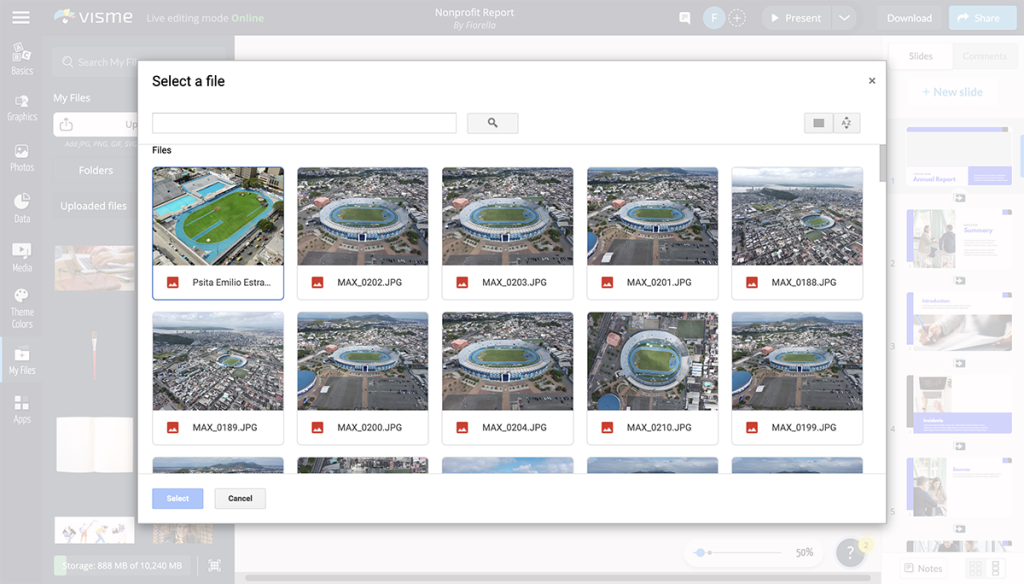
Task: Expand the Present button dropdown arrow
Action: 845,17
